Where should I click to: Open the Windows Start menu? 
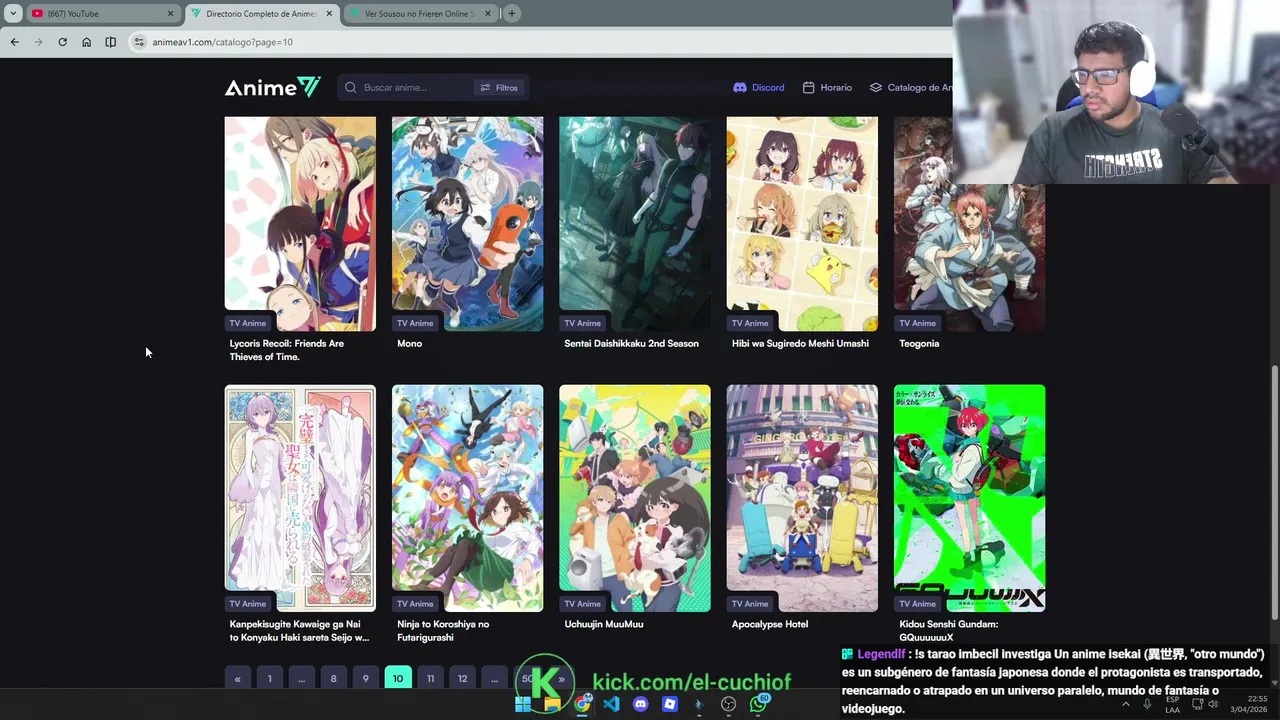[x=522, y=704]
